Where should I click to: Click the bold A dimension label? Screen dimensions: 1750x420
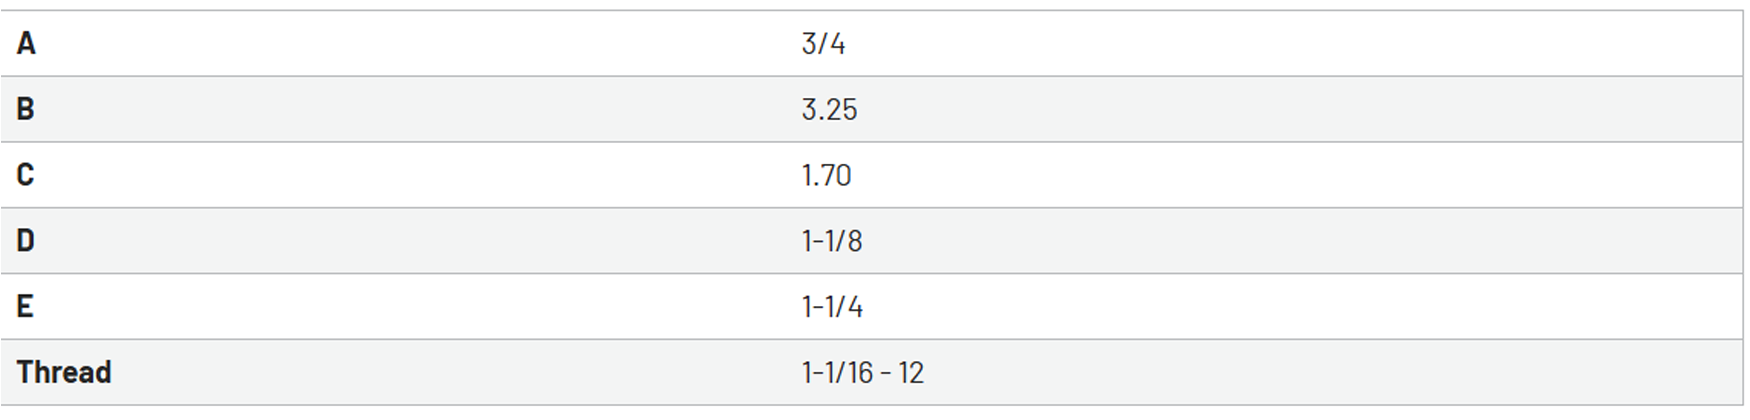[x=26, y=43]
